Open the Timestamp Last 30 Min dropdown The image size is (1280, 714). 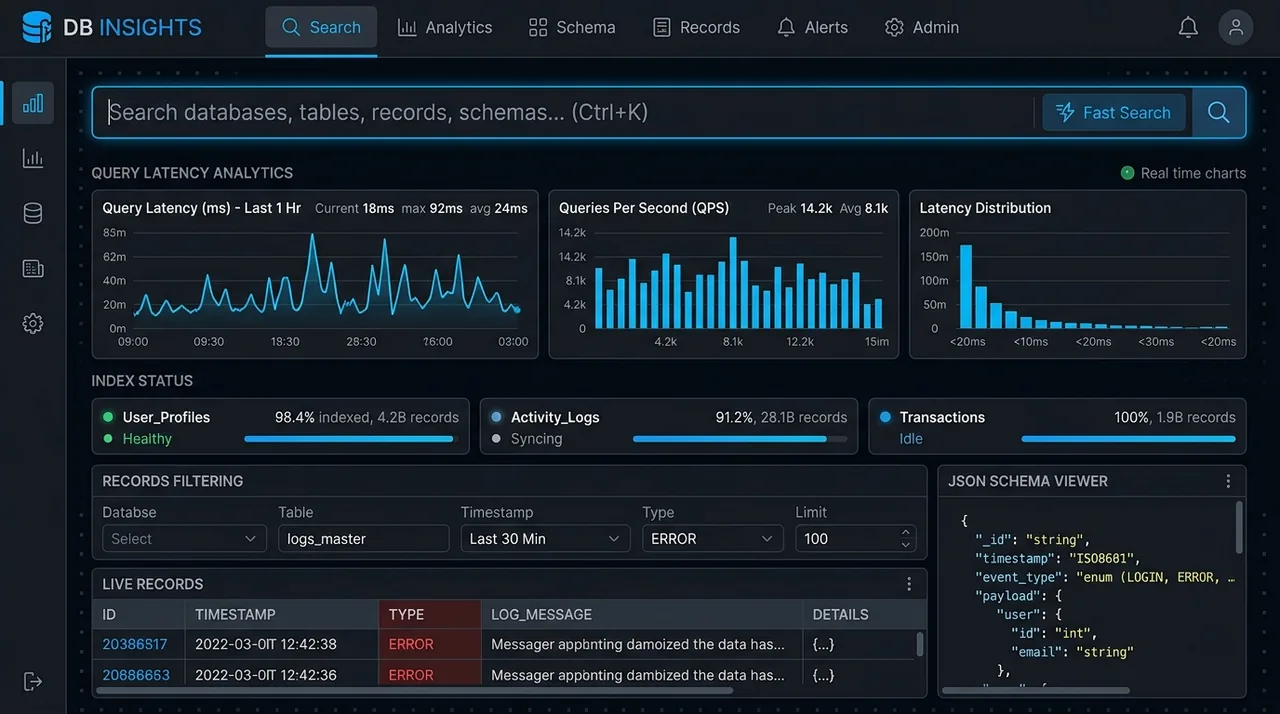545,539
